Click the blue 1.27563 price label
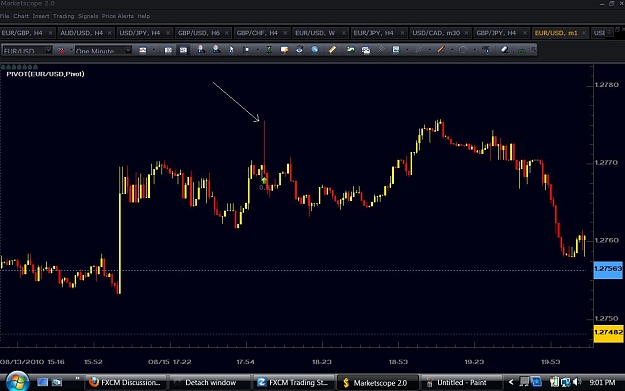 (608, 269)
